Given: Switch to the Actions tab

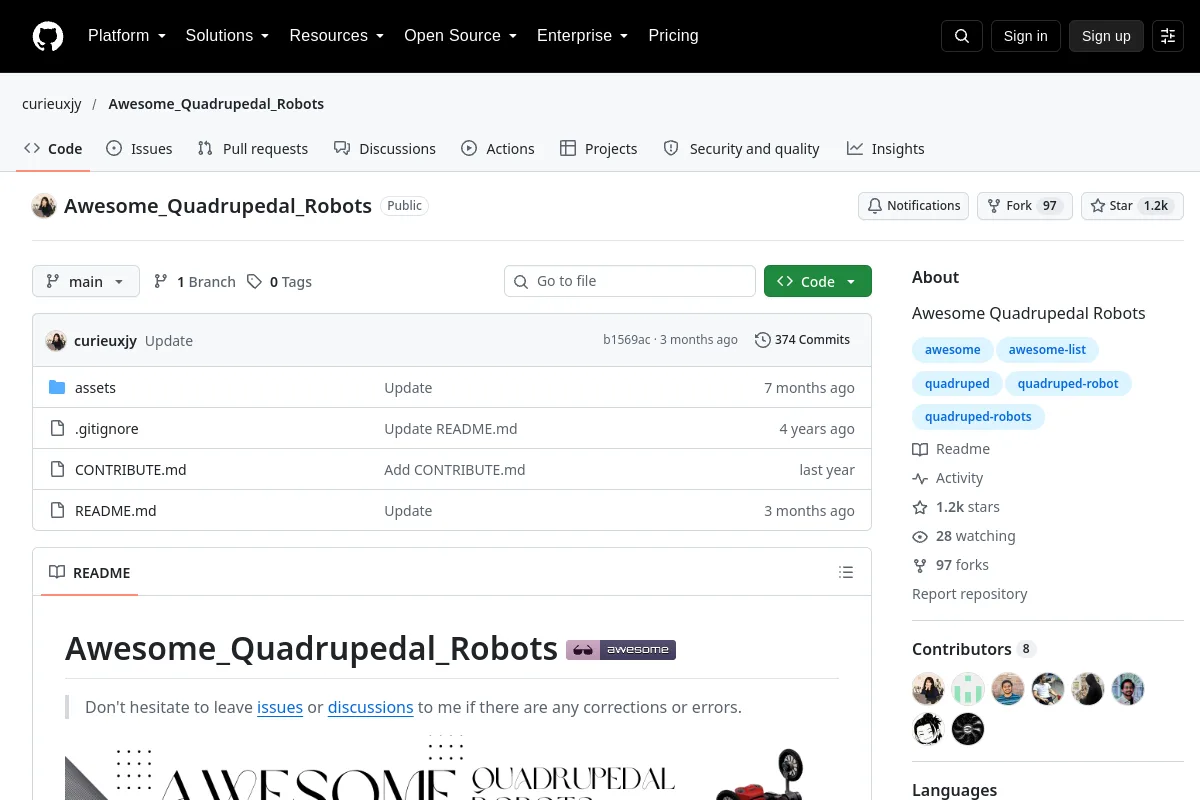Looking at the screenshot, I should tap(498, 149).
